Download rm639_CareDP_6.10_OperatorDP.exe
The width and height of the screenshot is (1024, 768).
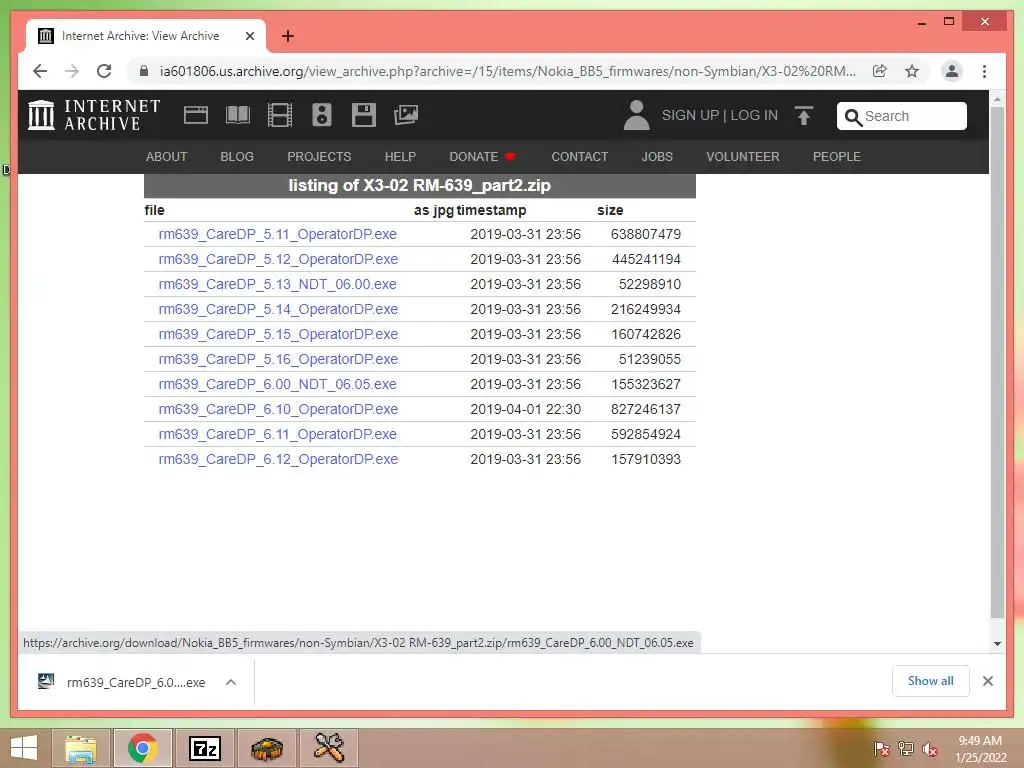pyautogui.click(x=278, y=409)
